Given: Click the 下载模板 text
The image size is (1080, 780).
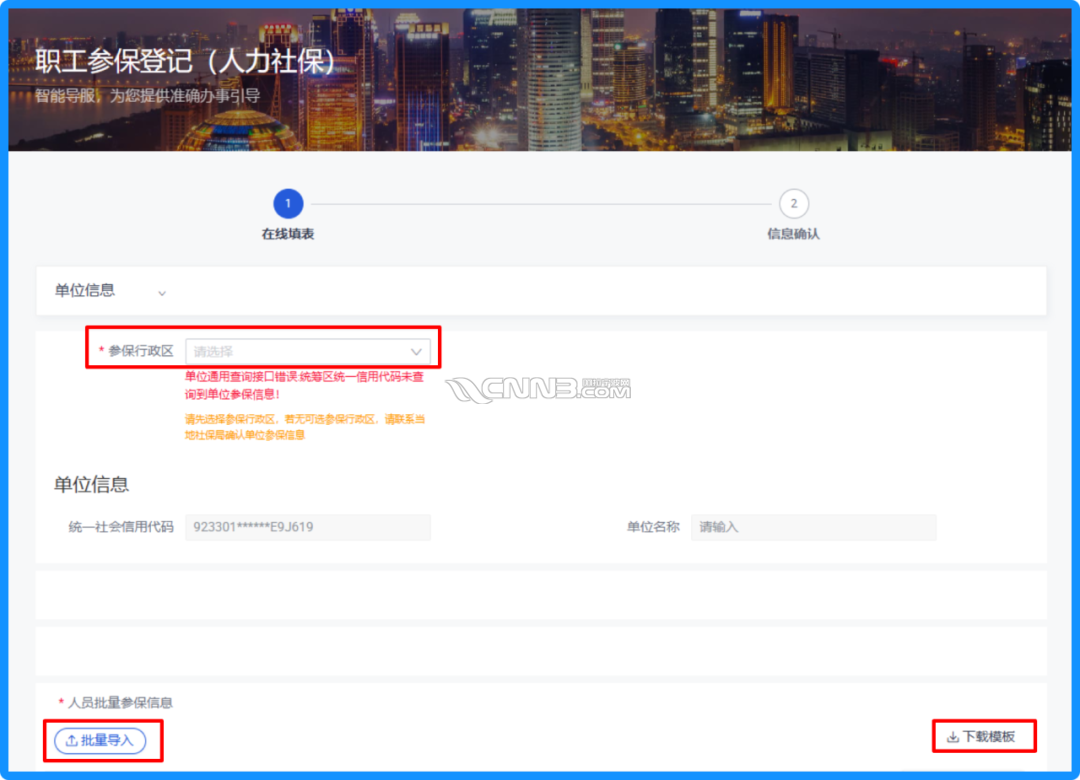Looking at the screenshot, I should tap(989, 737).
